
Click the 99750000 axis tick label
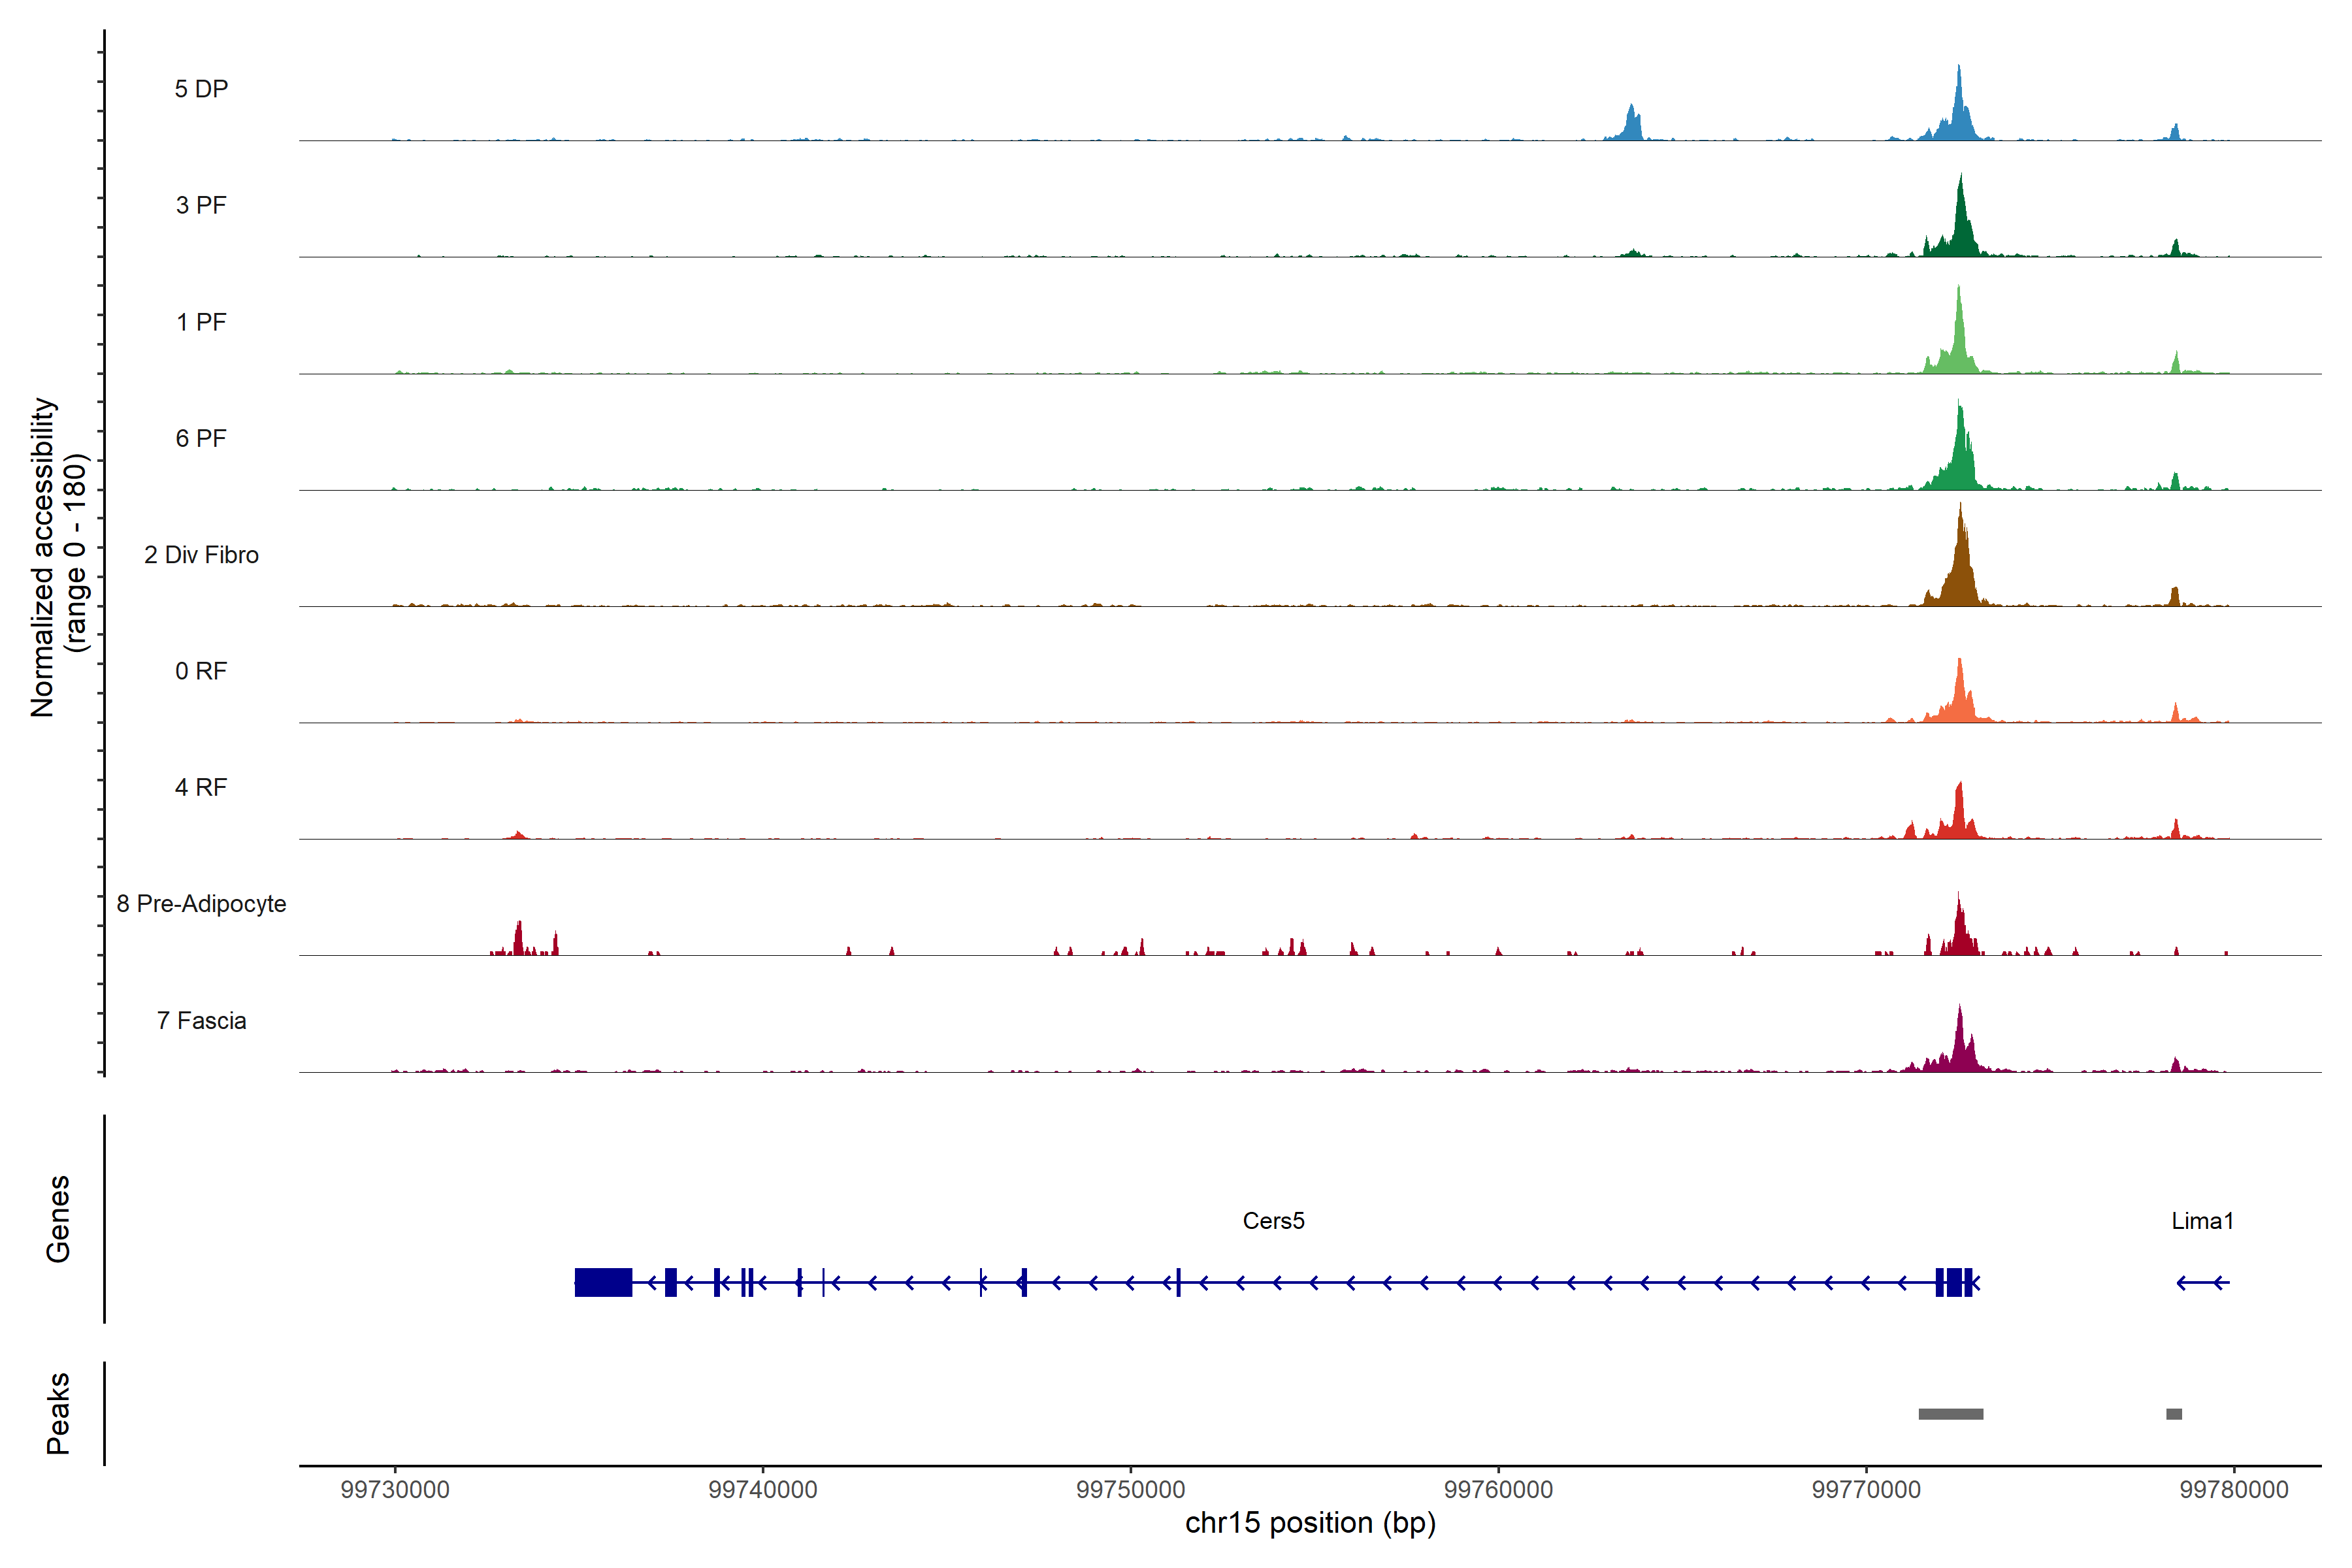1130,1490
